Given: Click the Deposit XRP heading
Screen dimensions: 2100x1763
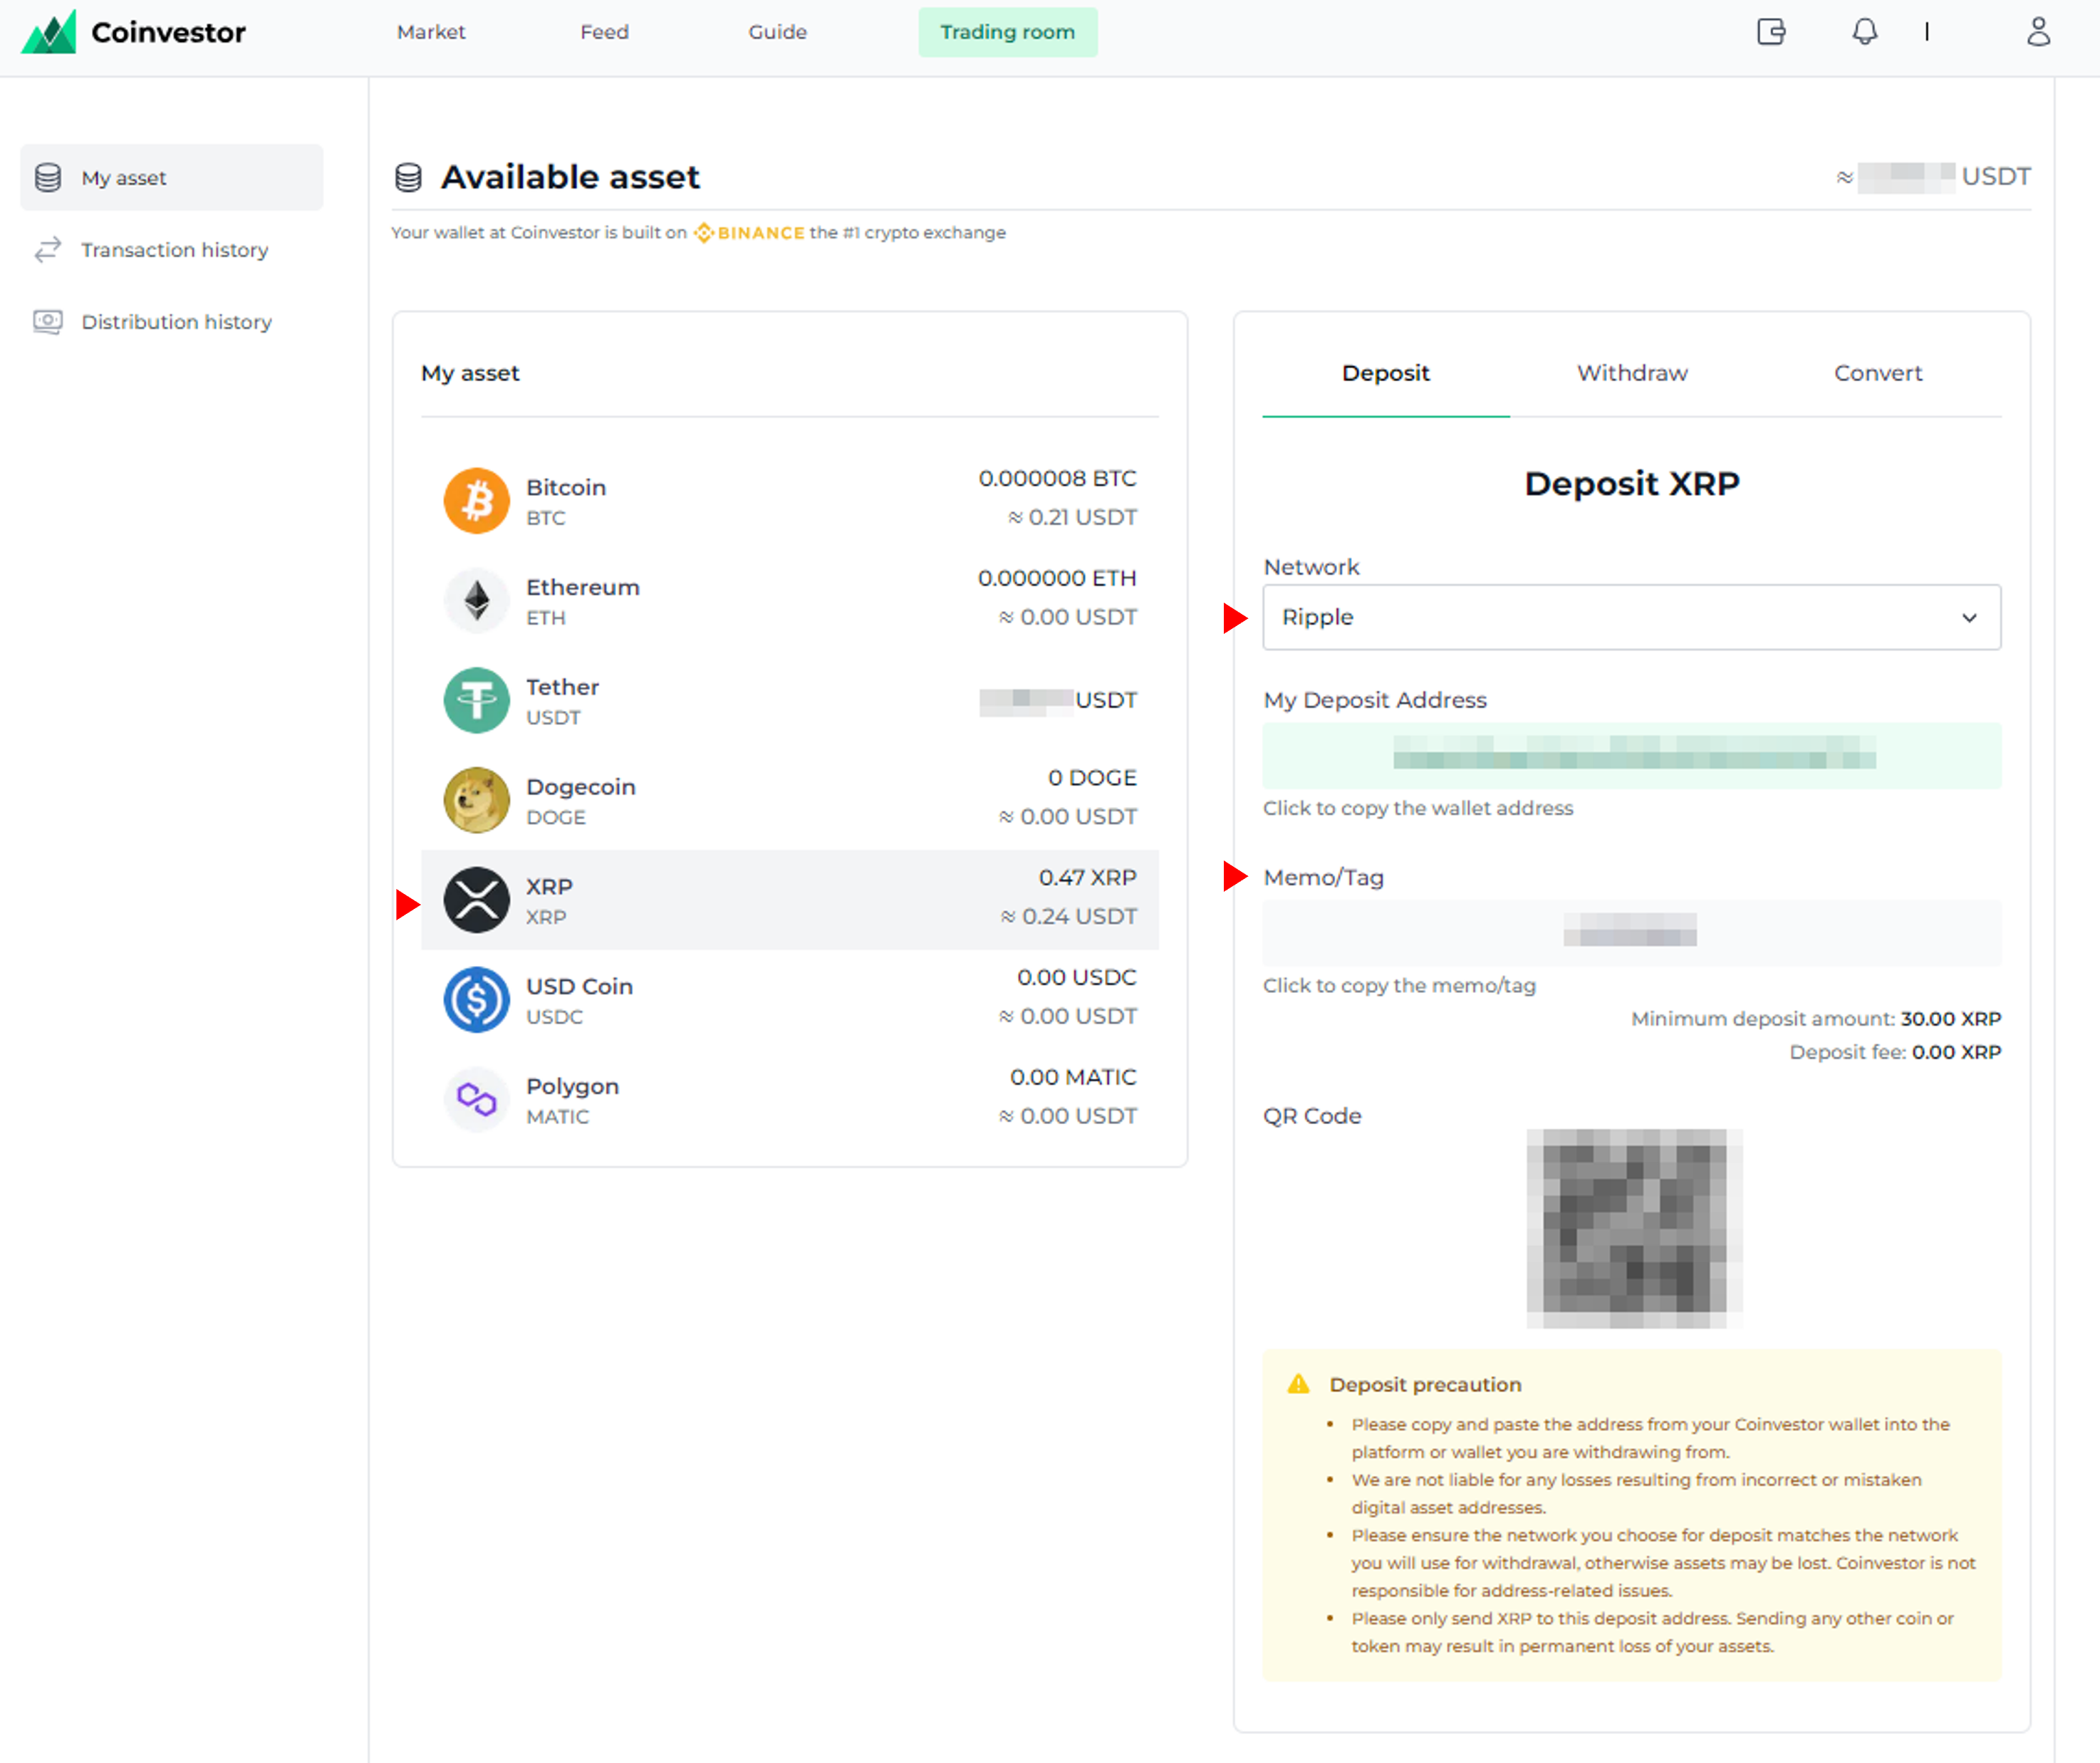Looking at the screenshot, I should click(1631, 484).
